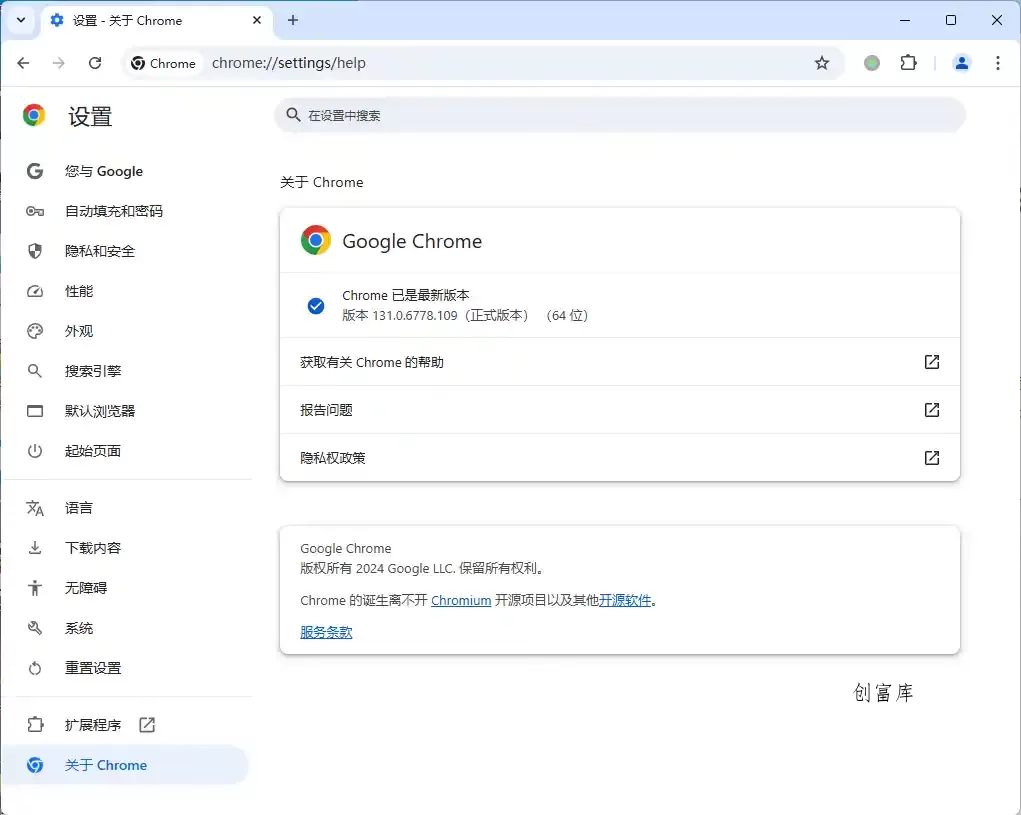Bookmark this page with the star icon

pyautogui.click(x=822, y=63)
